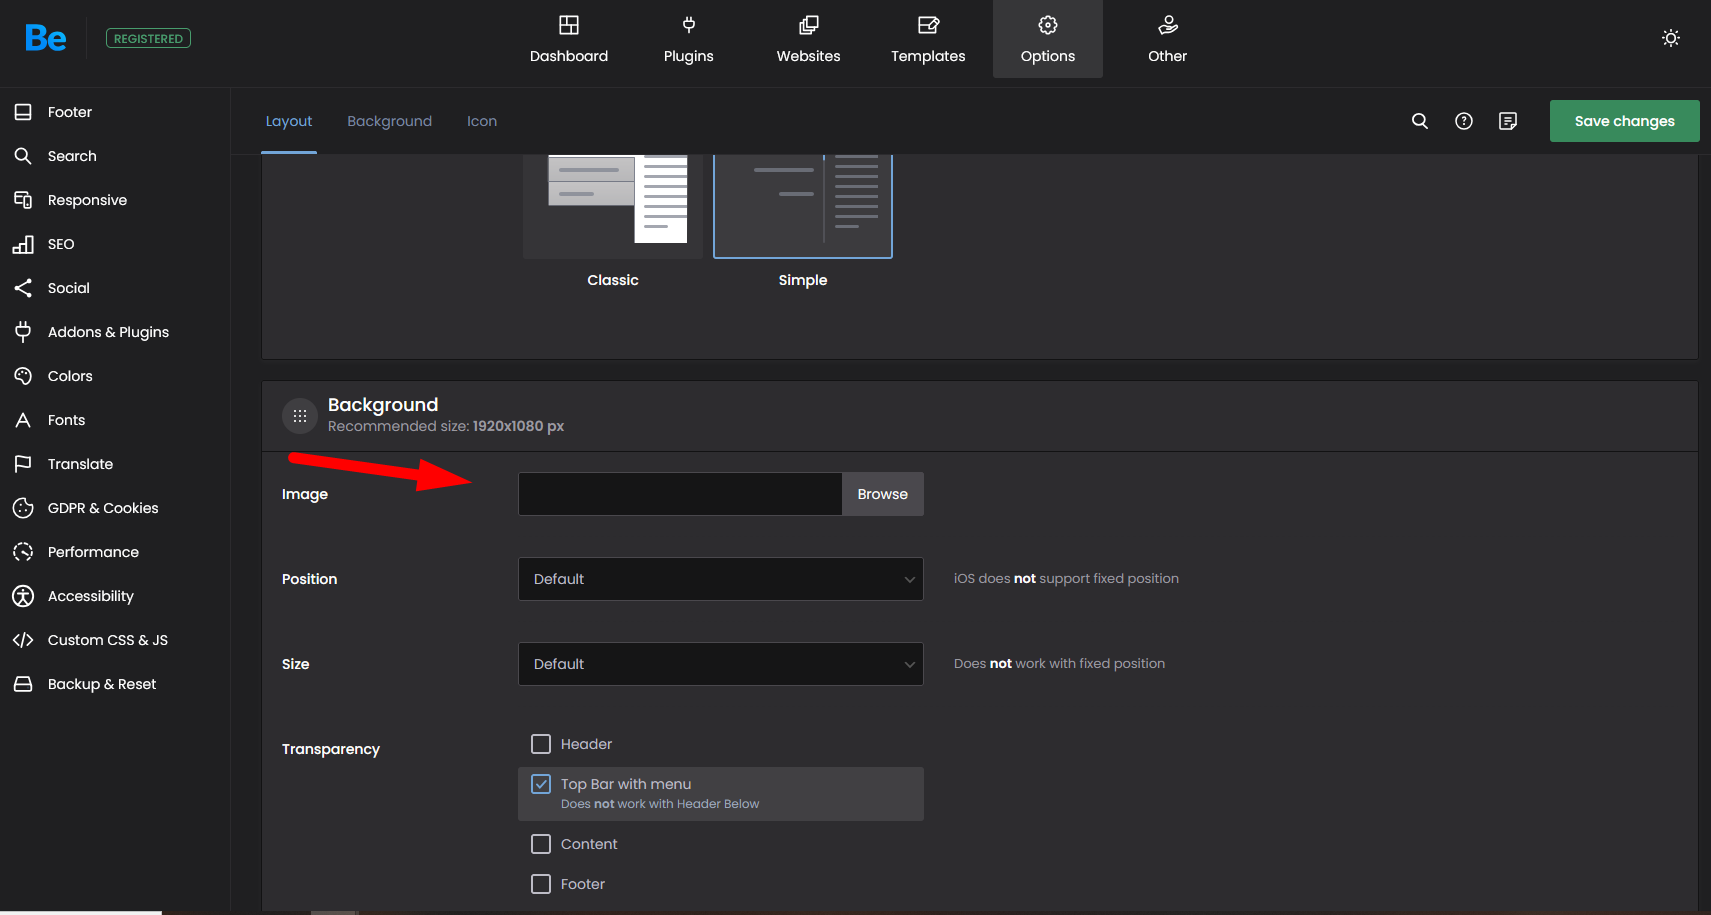Click the Colors palette icon

(23, 376)
